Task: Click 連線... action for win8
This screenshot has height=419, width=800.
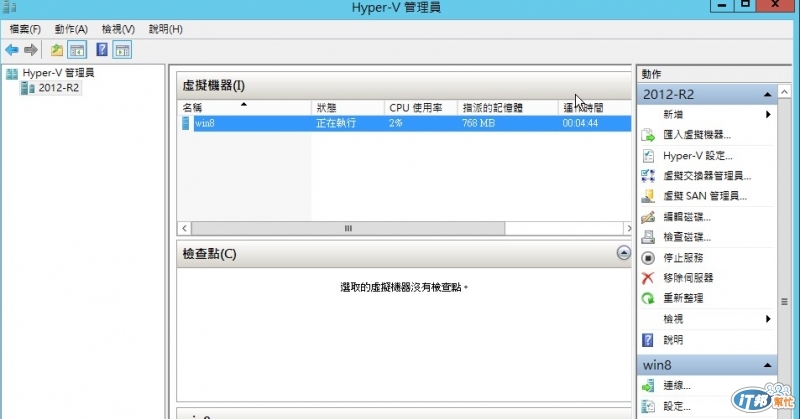Action: click(677, 386)
